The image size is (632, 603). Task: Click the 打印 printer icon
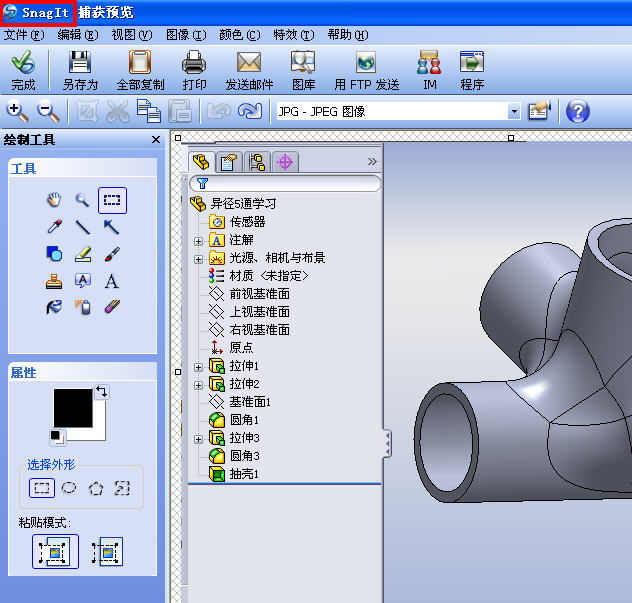194,62
